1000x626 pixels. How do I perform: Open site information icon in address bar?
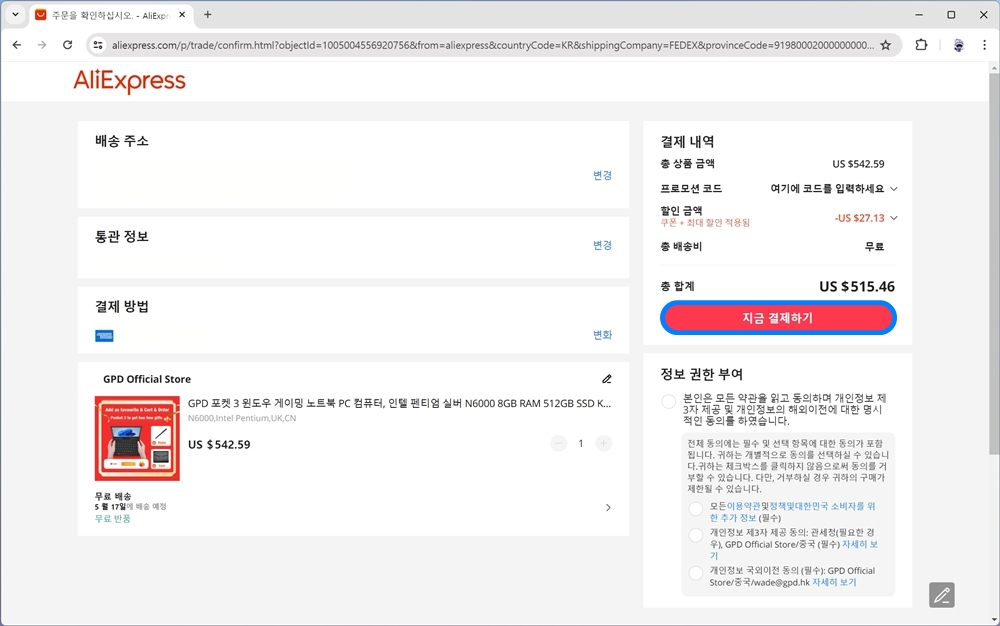98,45
